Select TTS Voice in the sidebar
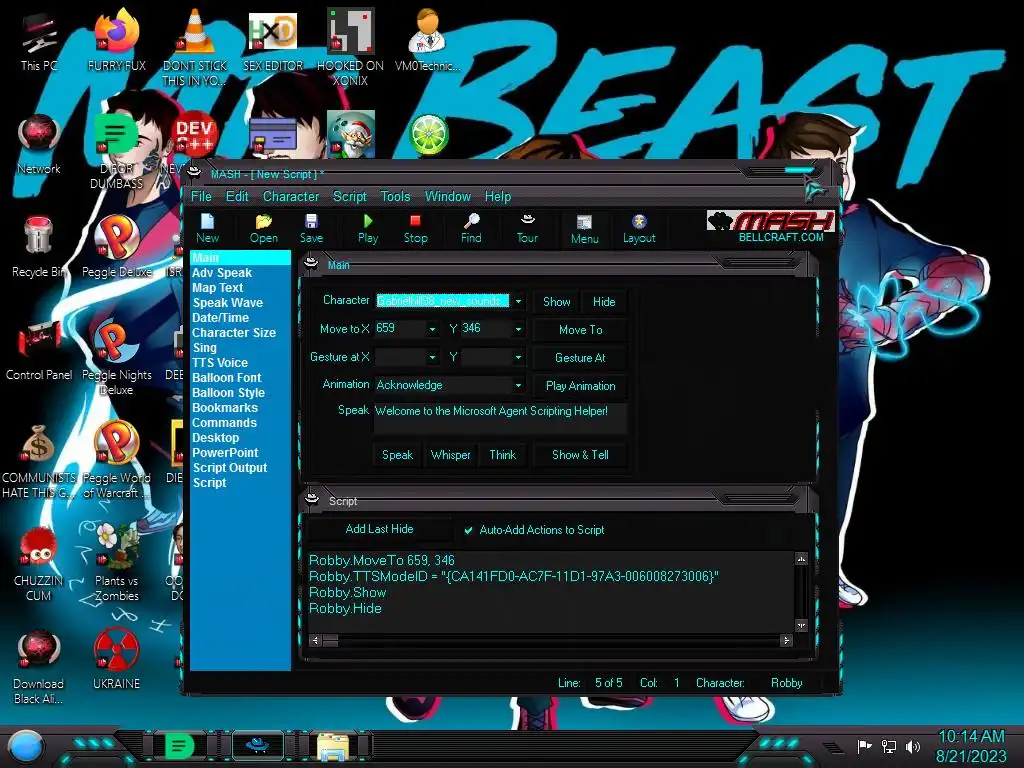The width and height of the screenshot is (1024, 768). tap(220, 363)
